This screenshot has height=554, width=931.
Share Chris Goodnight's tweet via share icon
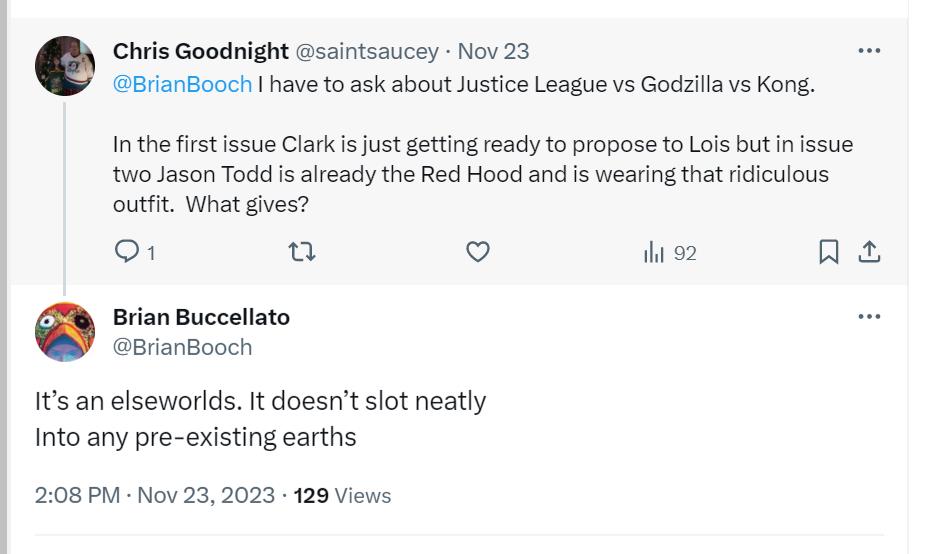869,252
